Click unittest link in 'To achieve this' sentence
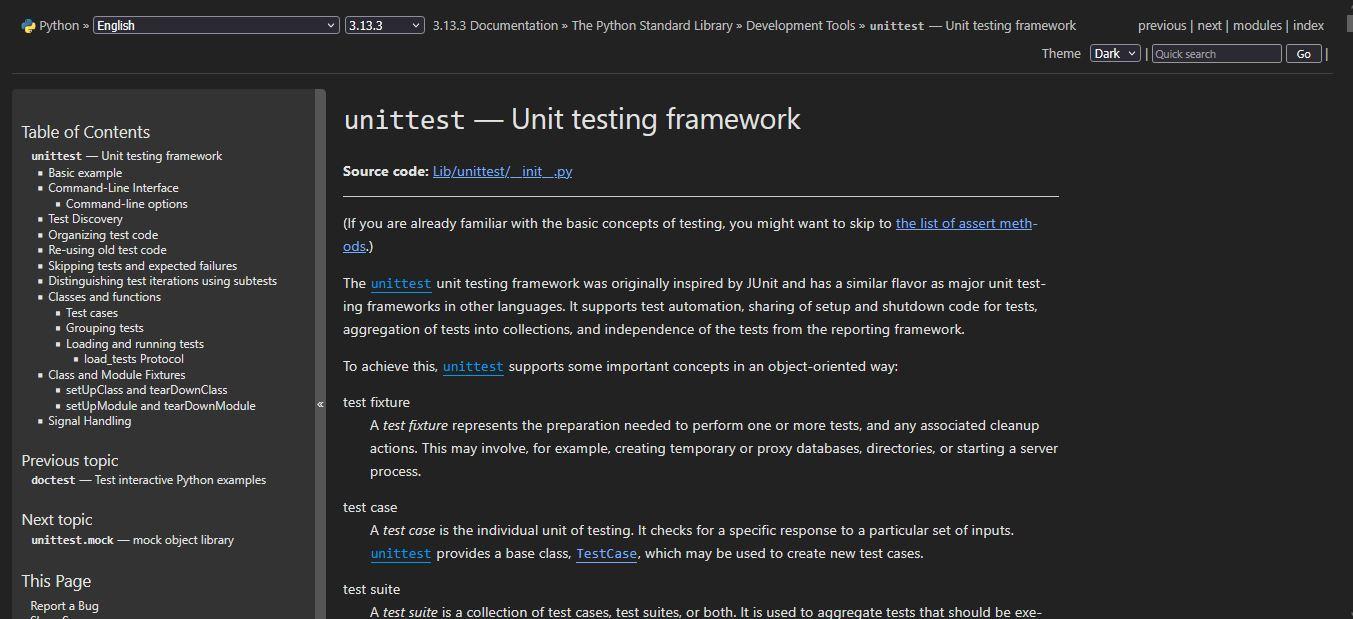Screen dimensions: 1353x619 (473, 367)
